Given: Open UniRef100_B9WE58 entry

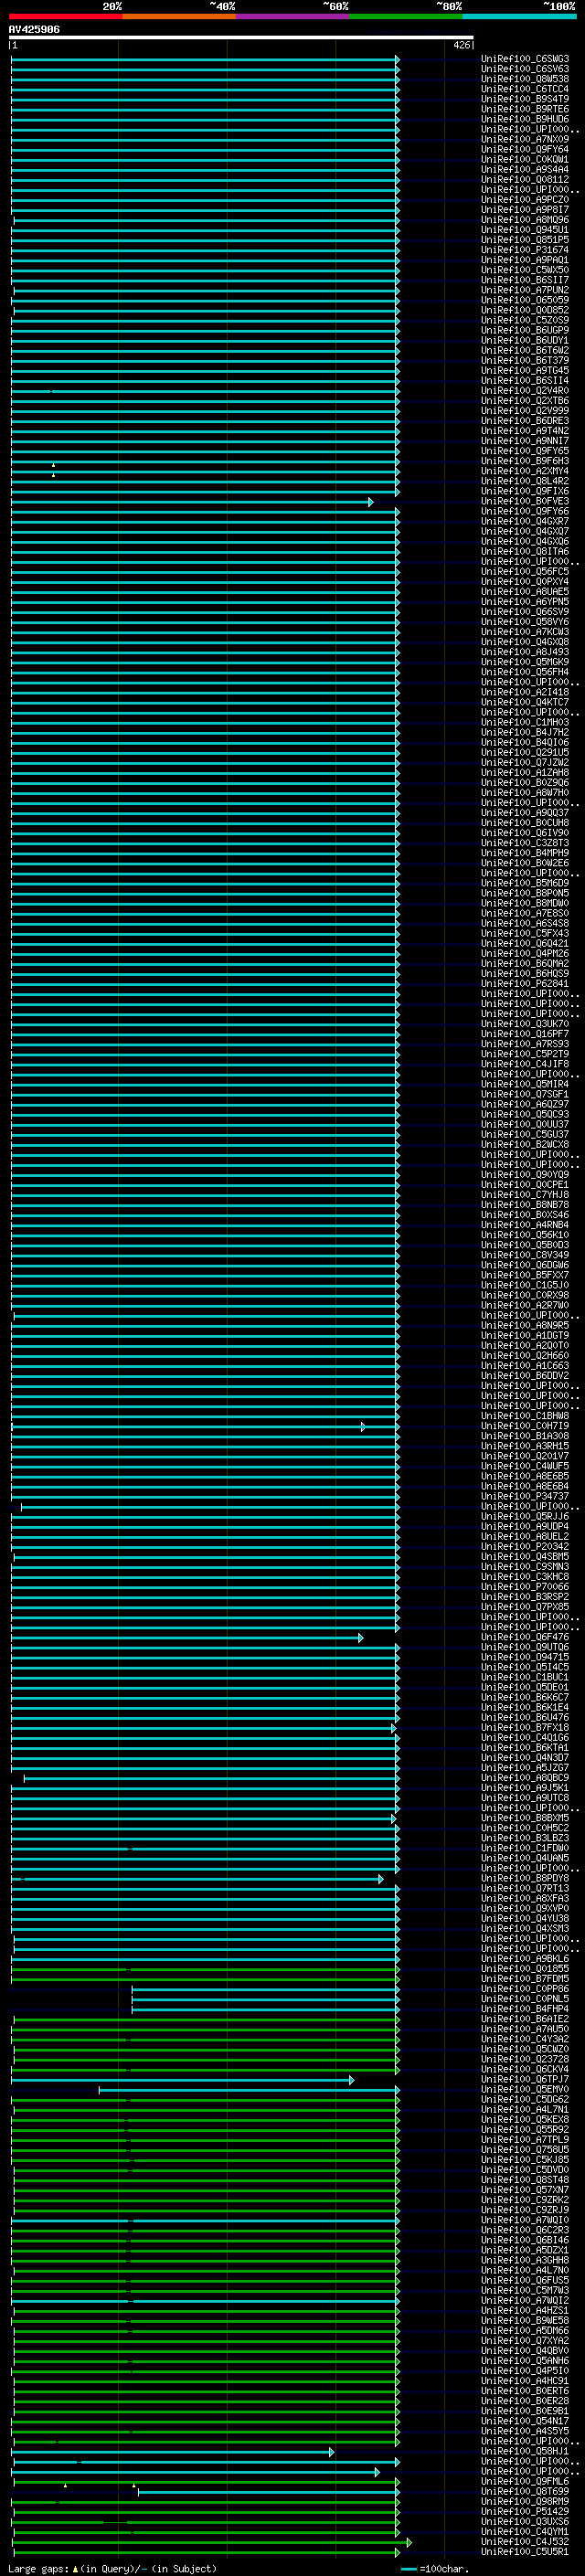Looking at the screenshot, I should [x=525, y=2321].
